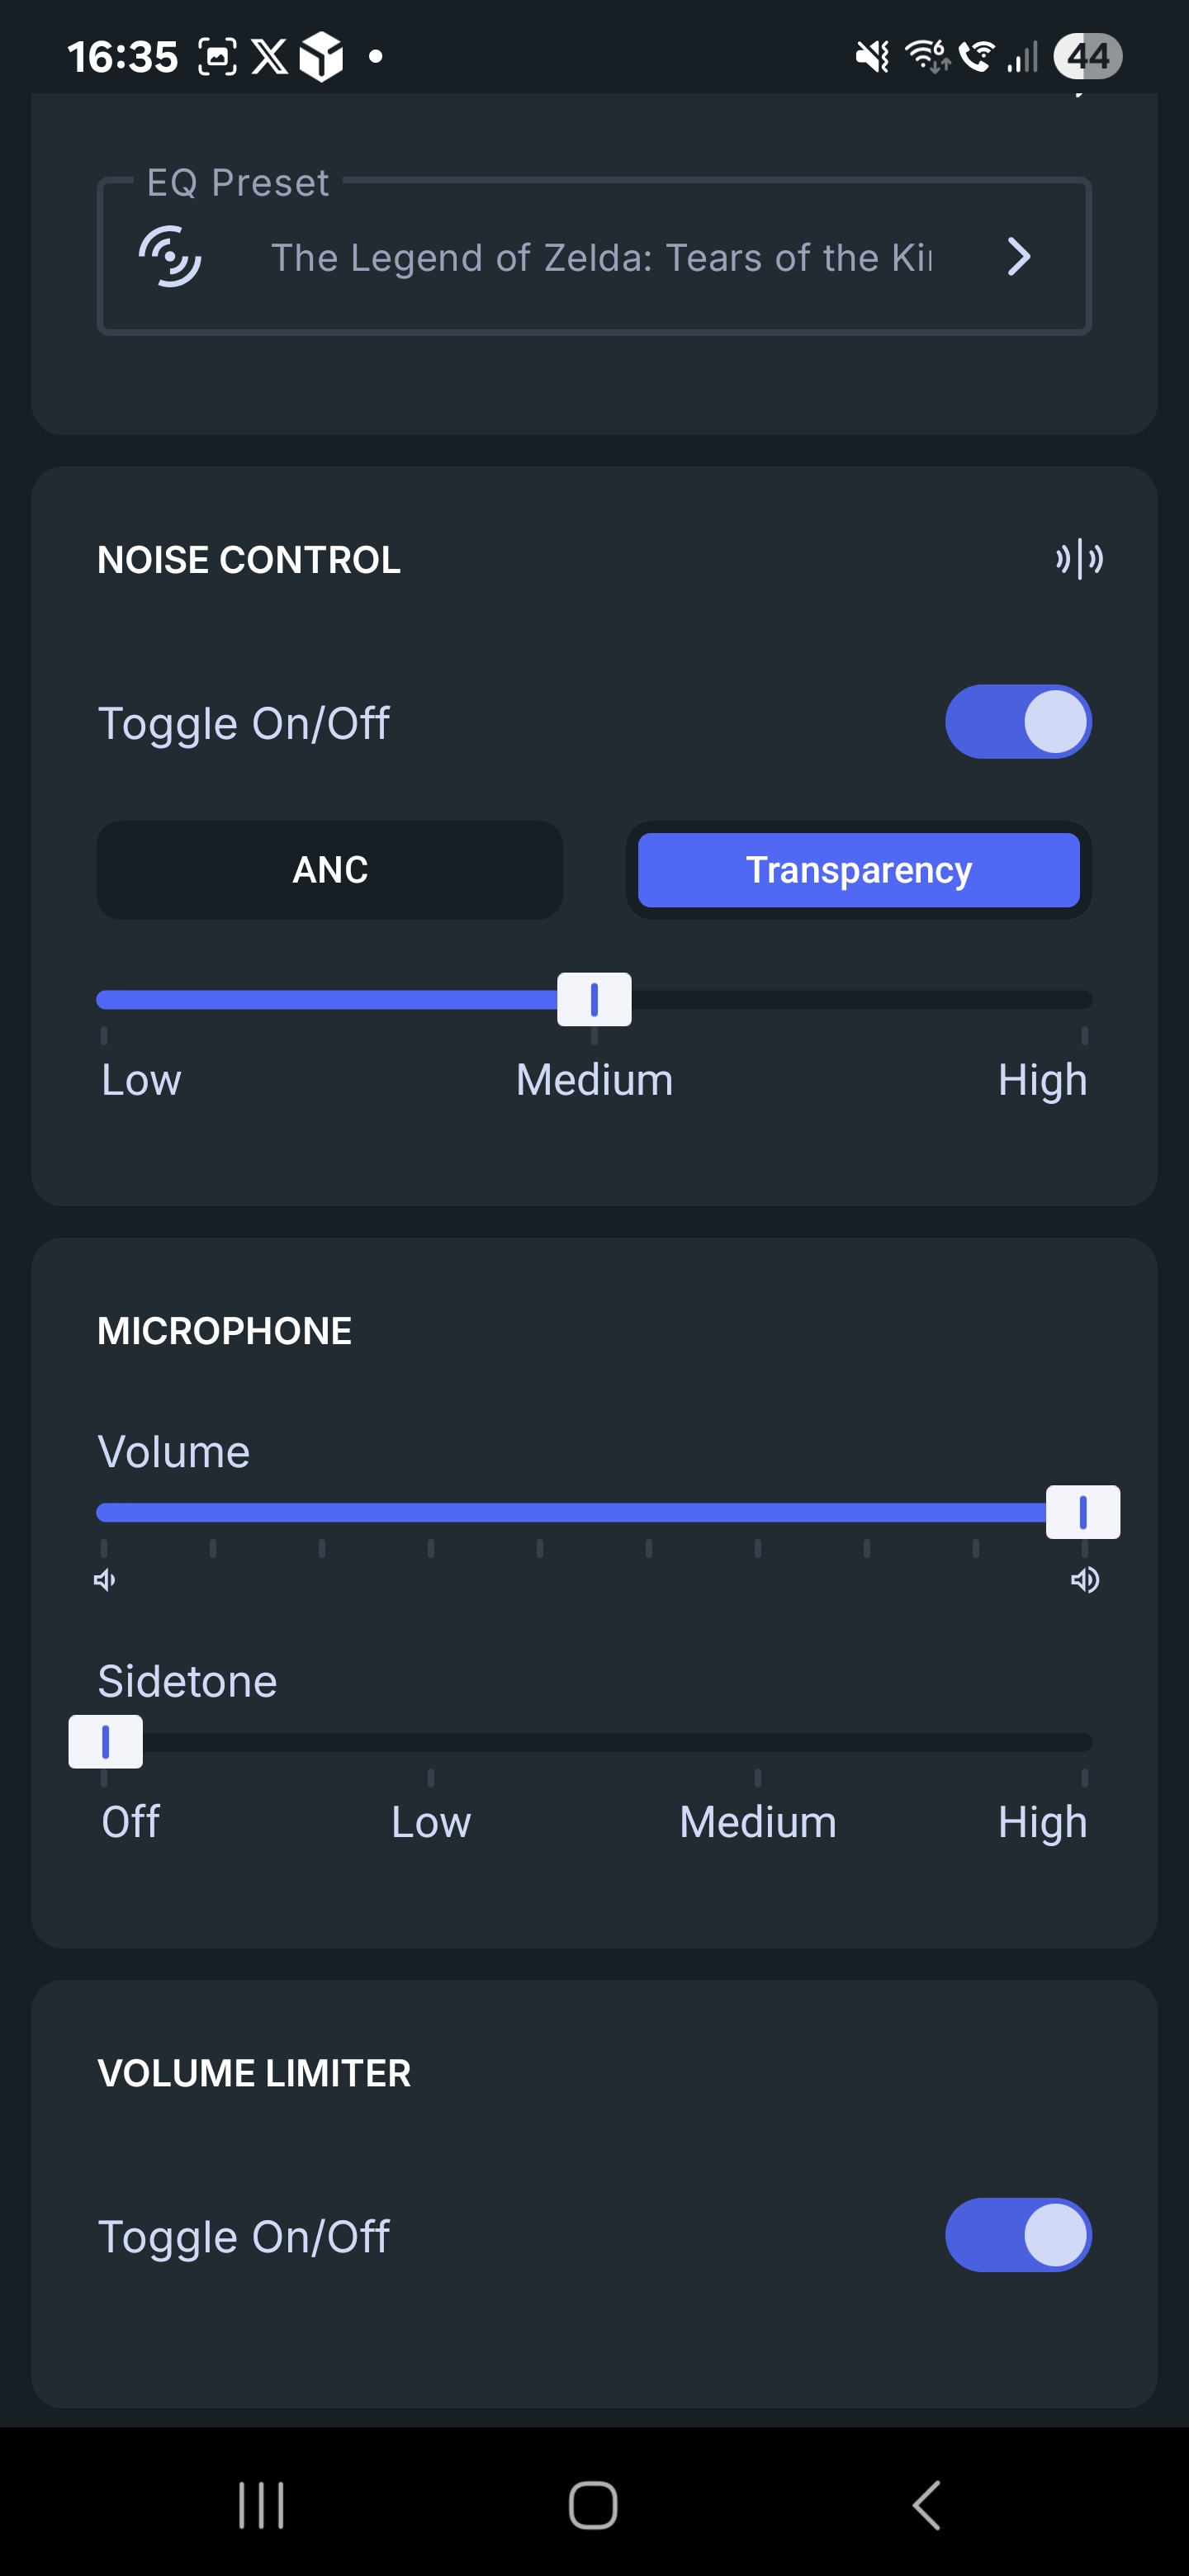Open EQ preset list with chevron
The width and height of the screenshot is (1189, 2576).
point(1019,257)
